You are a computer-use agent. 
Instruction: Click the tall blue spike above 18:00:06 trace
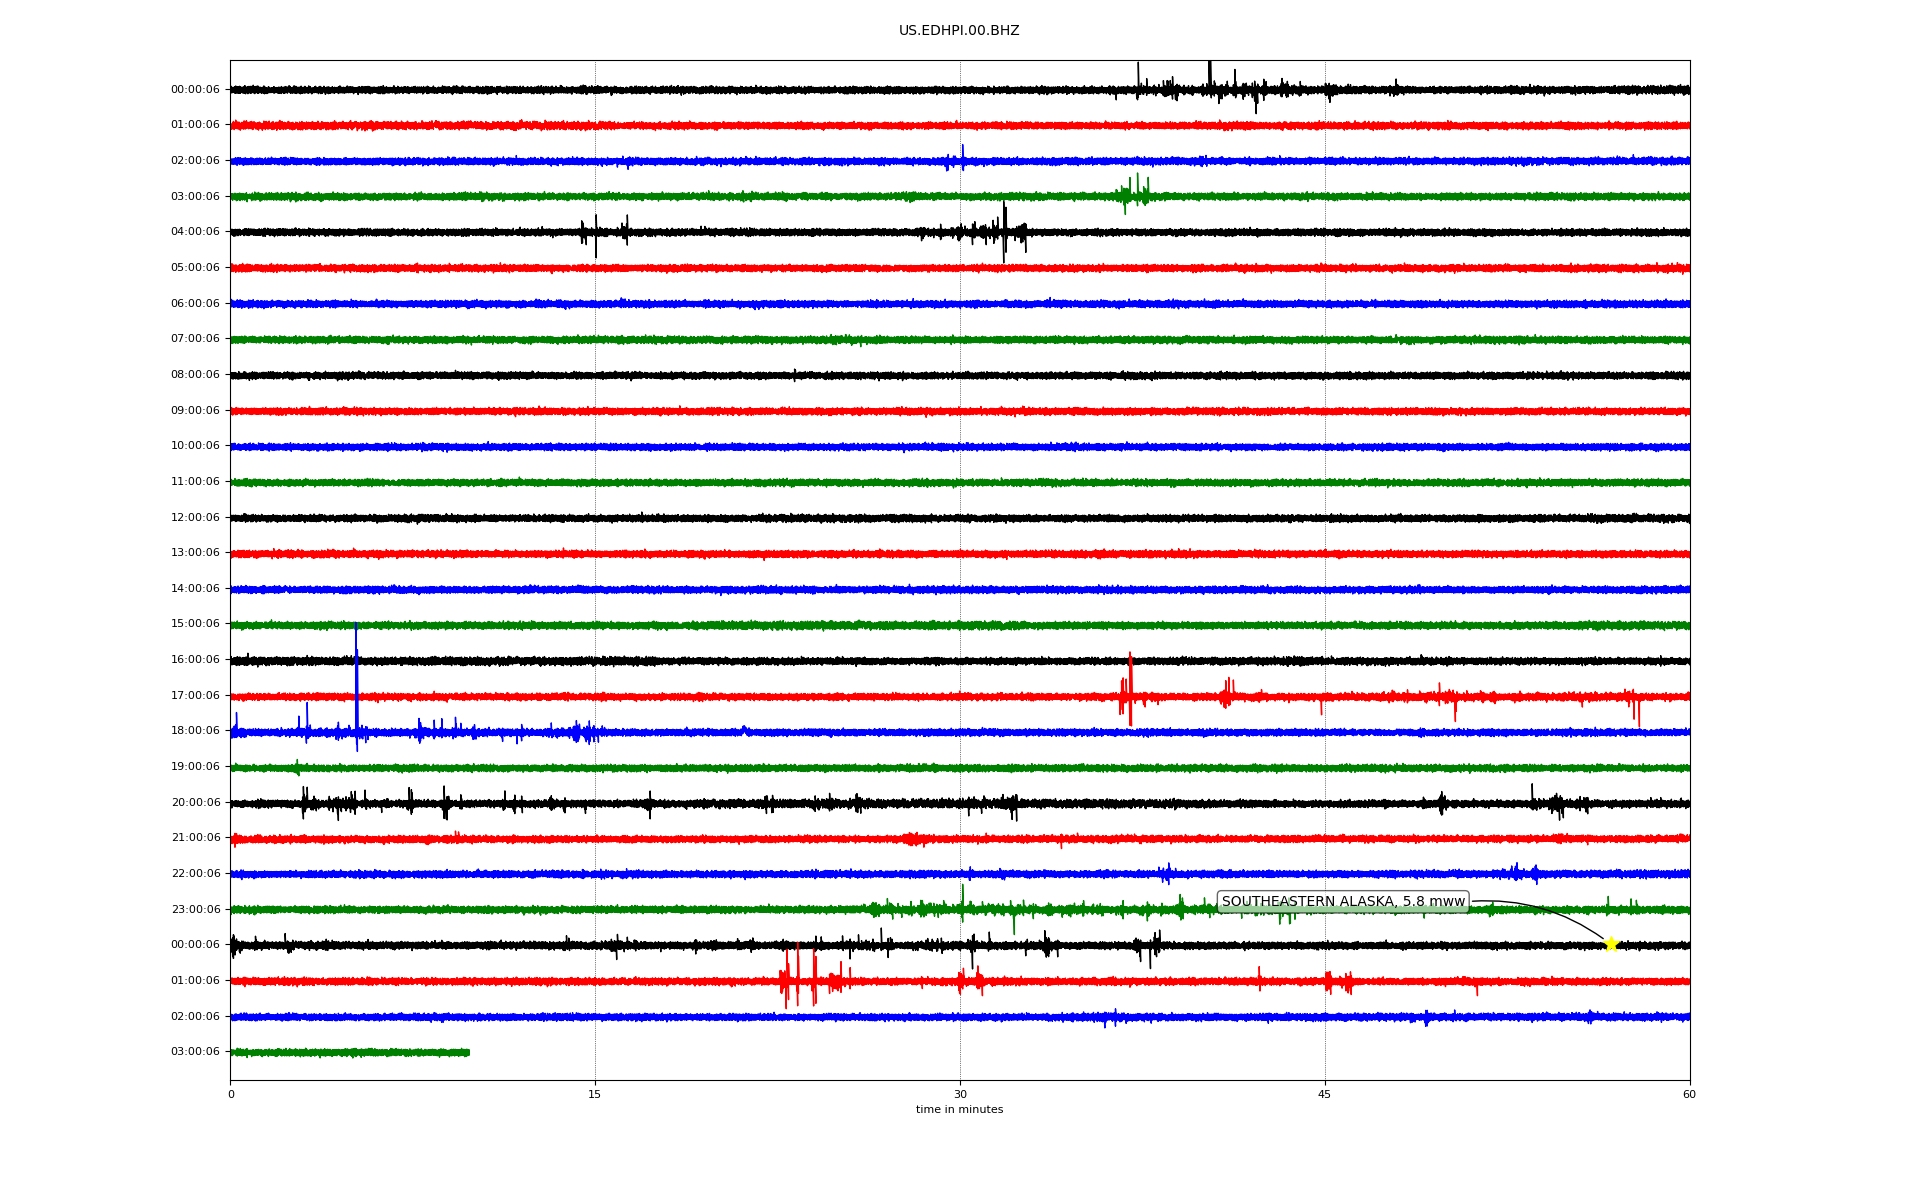point(356,680)
